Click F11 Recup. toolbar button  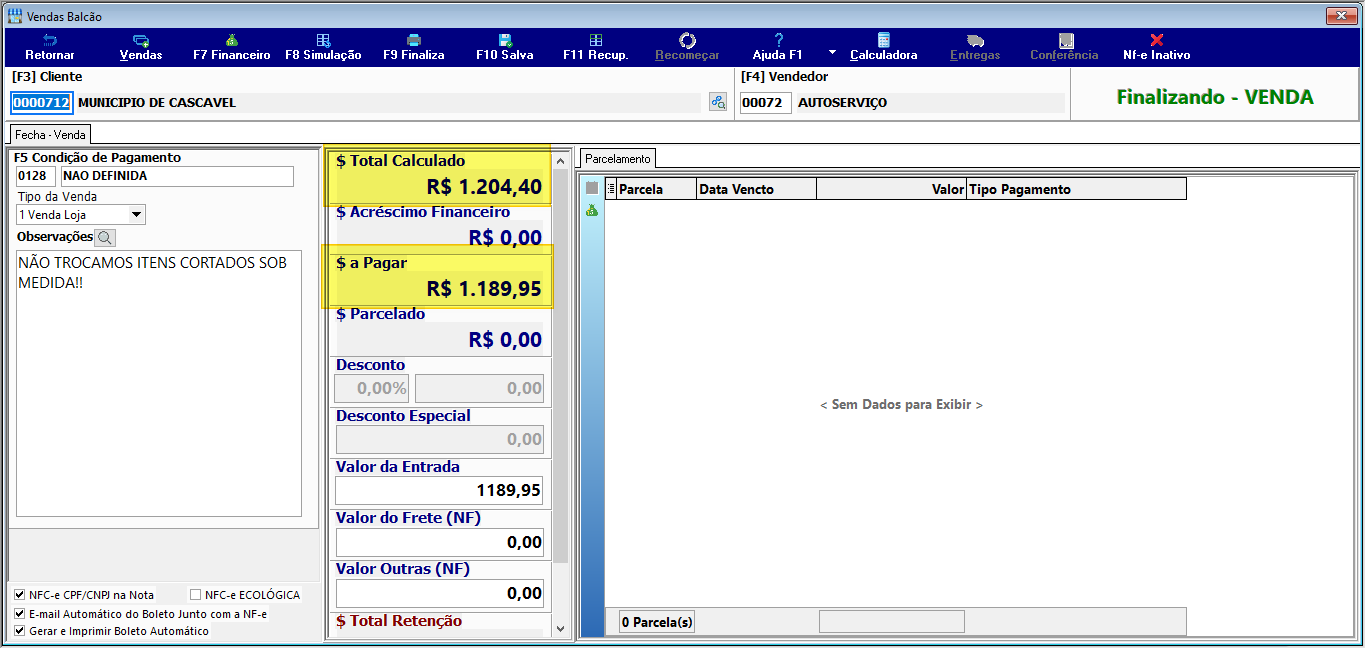[x=596, y=47]
